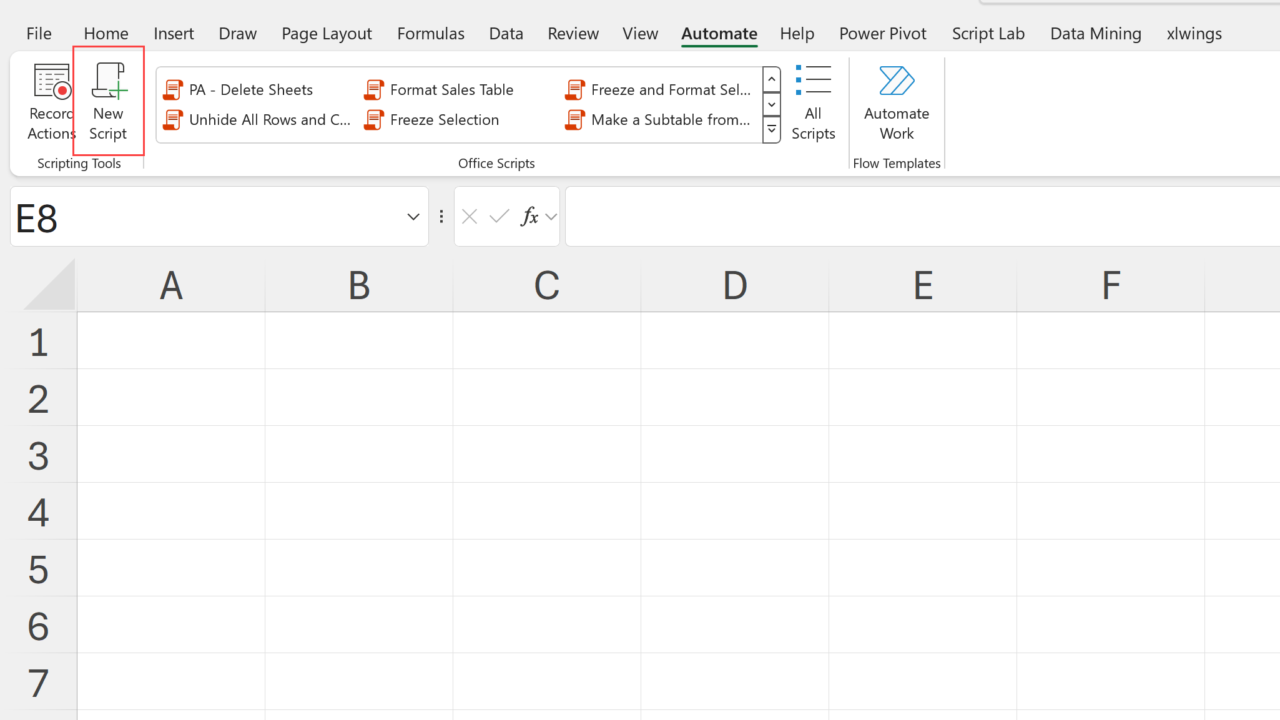Image resolution: width=1280 pixels, height=720 pixels.
Task: Expand the Office Scripts gallery
Action: [x=771, y=130]
